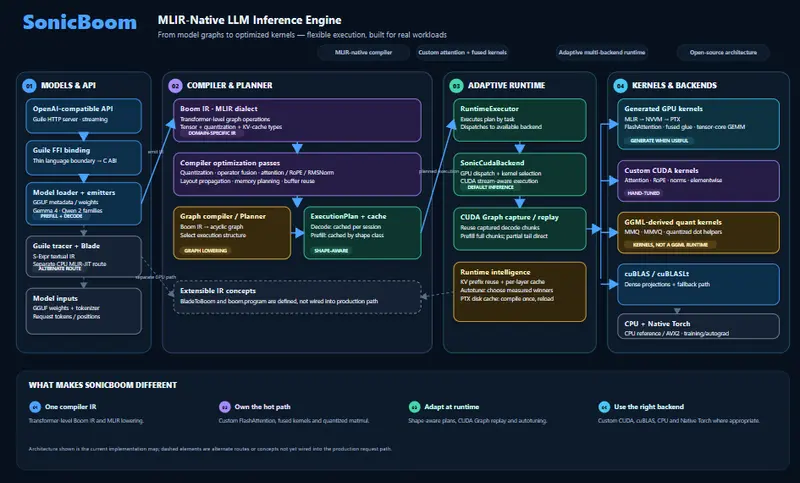
Task: Click the 01 badge beside MODELS & API
Action: tap(29, 86)
